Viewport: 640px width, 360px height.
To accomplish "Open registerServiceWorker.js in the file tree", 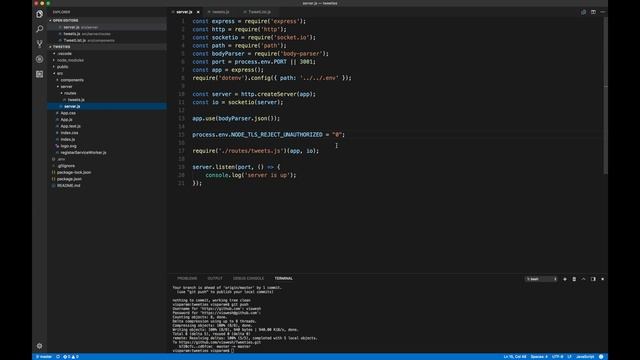I will click(x=83, y=153).
